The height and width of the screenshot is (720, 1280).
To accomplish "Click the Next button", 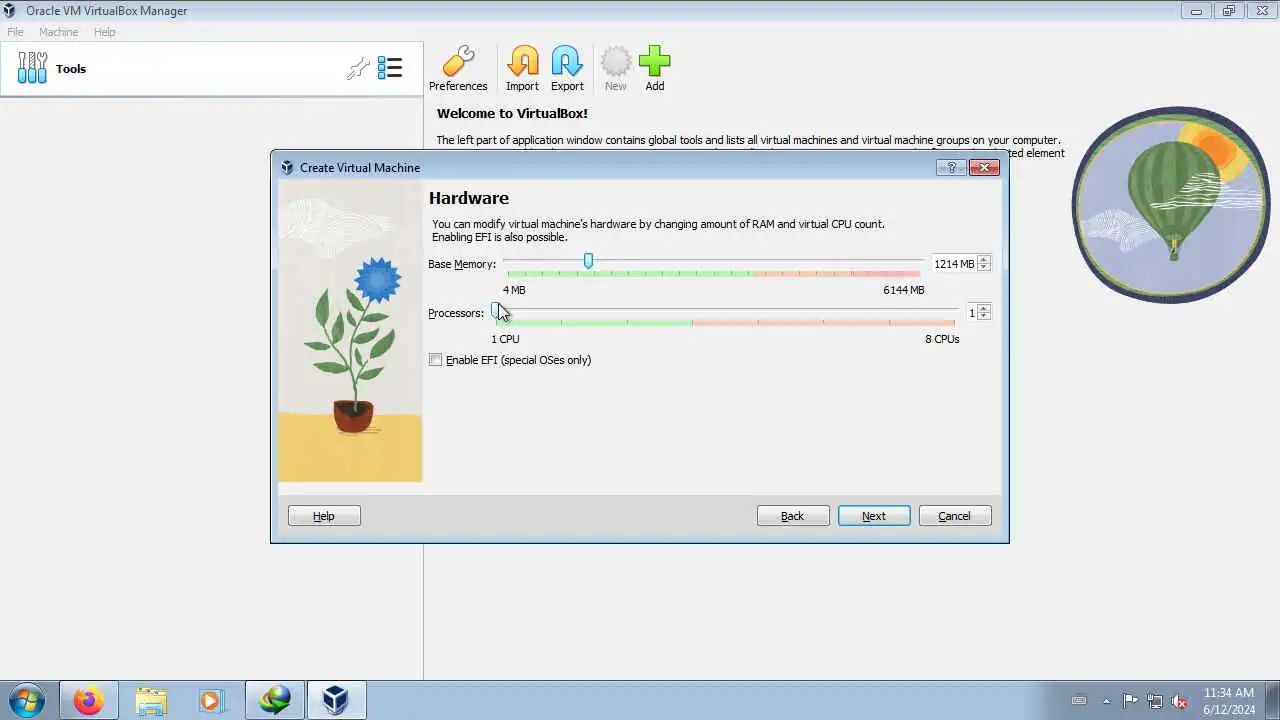I will click(874, 516).
